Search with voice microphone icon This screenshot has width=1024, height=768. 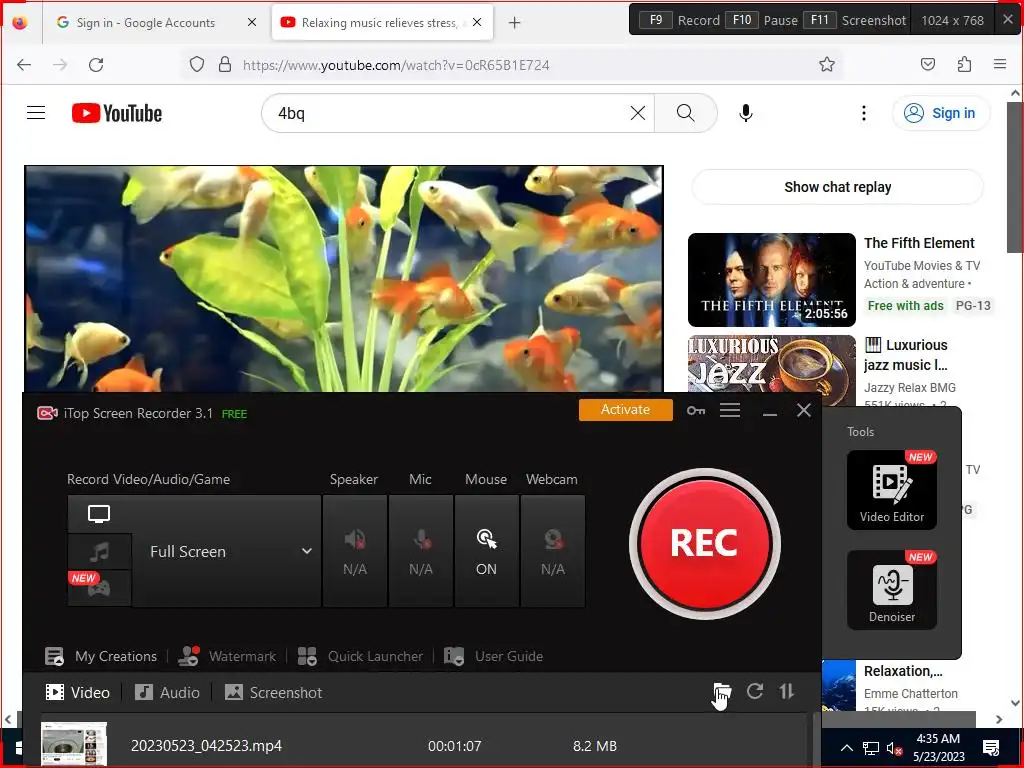point(746,113)
